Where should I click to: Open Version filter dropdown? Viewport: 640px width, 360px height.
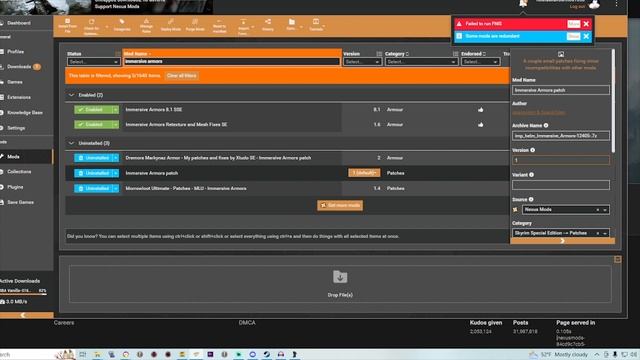[x=362, y=62]
